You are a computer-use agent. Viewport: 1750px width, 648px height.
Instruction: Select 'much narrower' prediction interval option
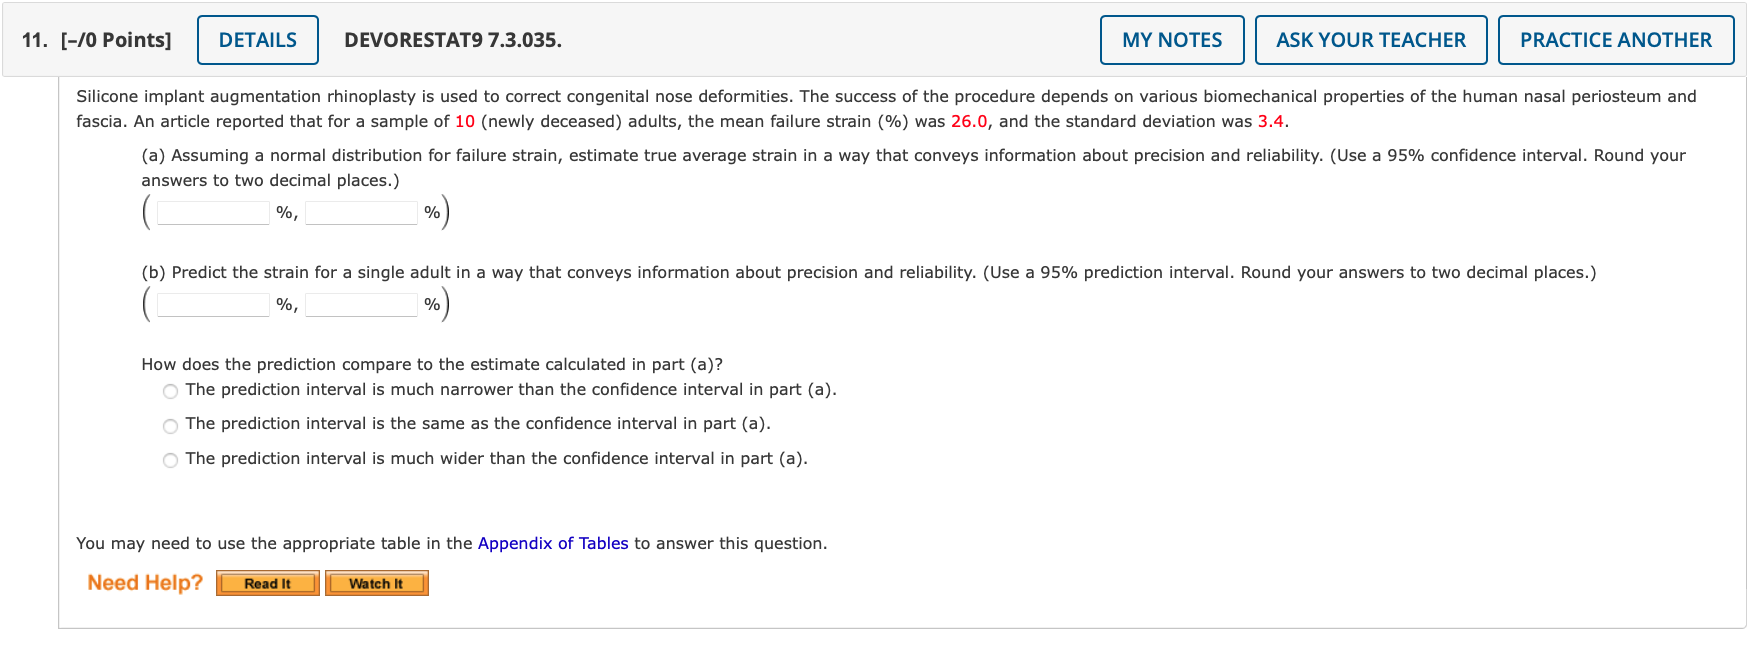(171, 391)
